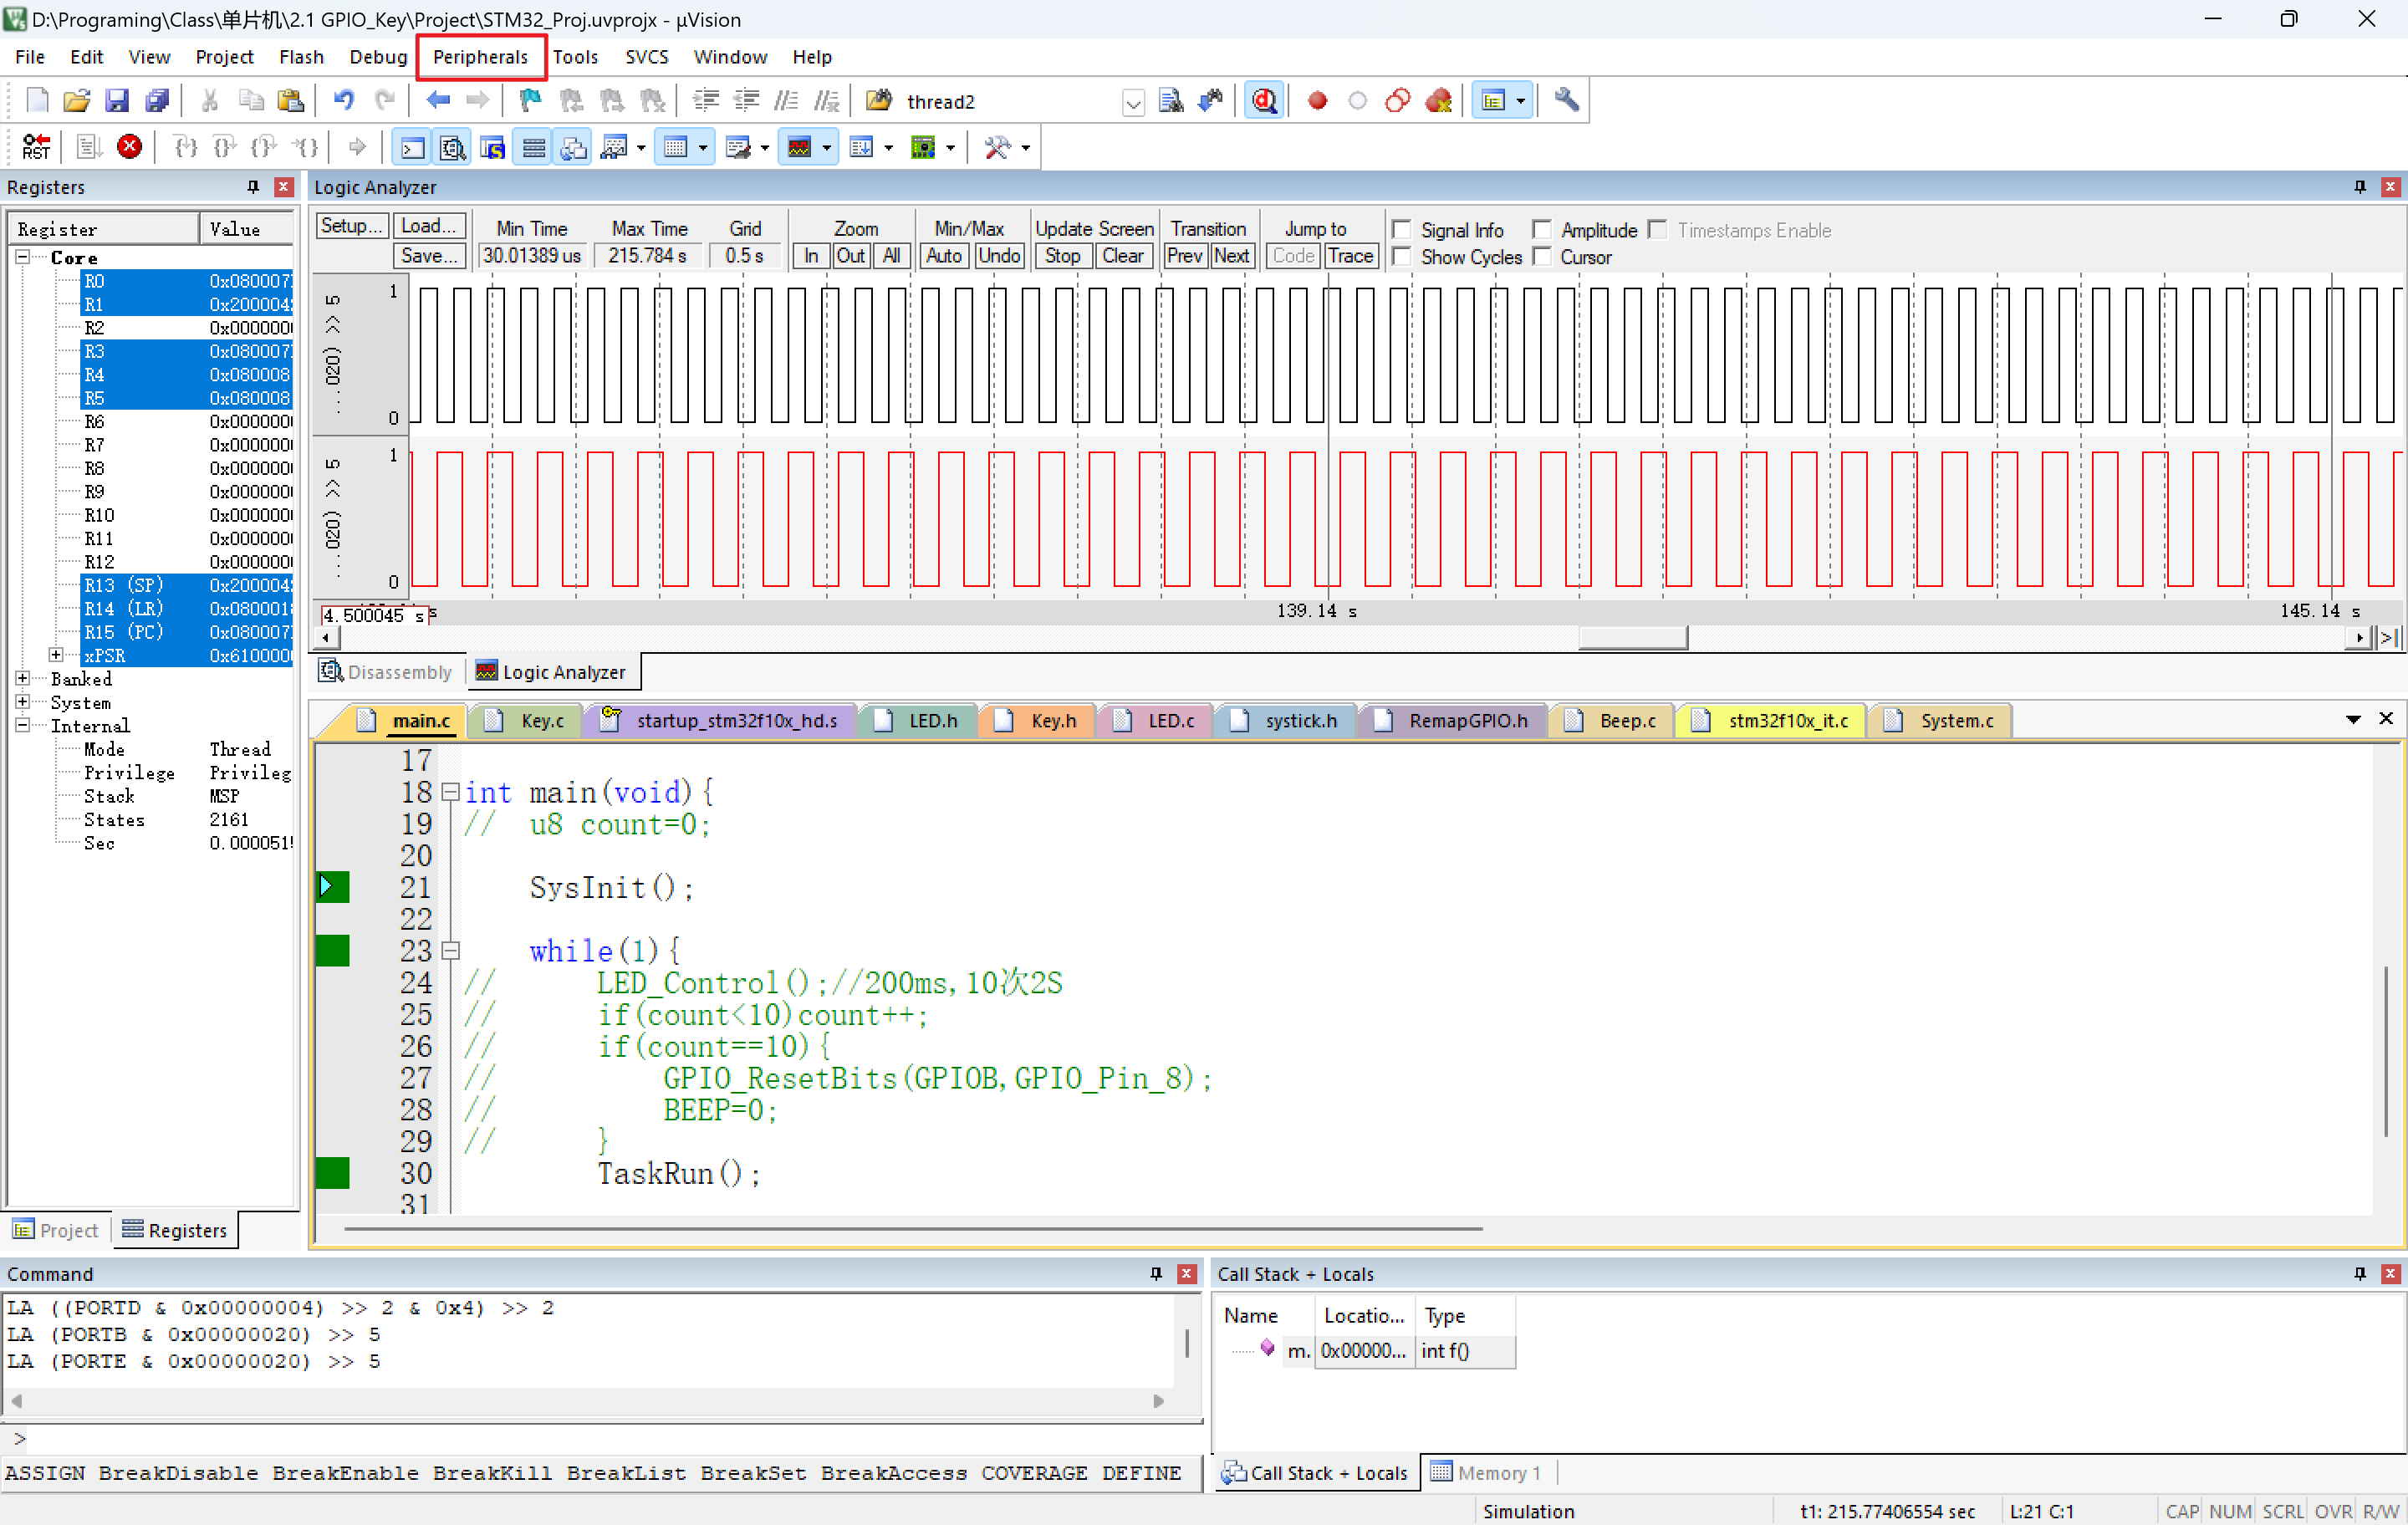The width and height of the screenshot is (2408, 1525).
Task: Click the Load... button
Action: (x=429, y=226)
